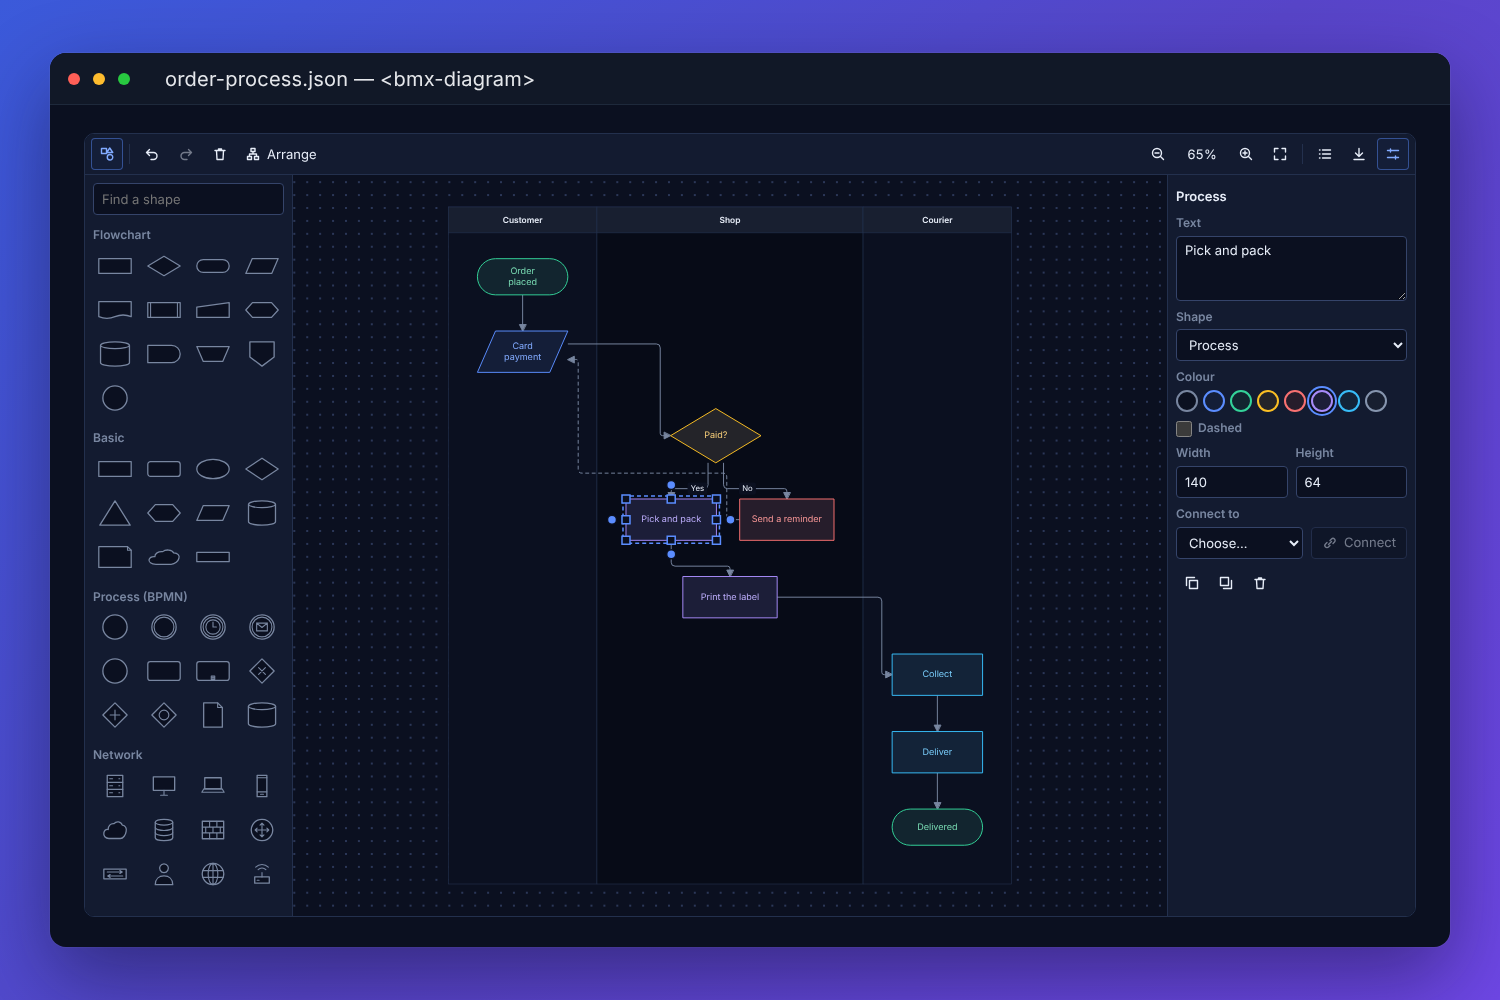Pick the Network globe shape
This screenshot has height=1000, width=1500.
click(x=213, y=874)
